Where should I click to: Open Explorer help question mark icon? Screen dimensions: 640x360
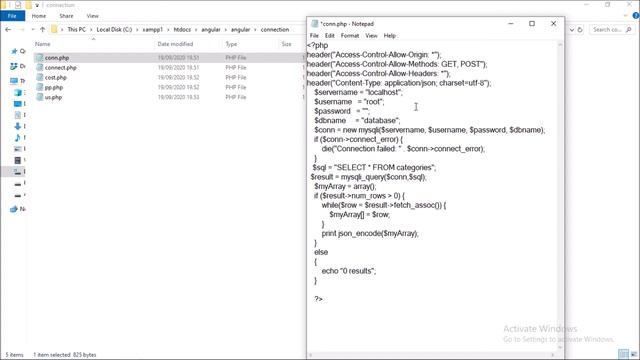[636, 16]
